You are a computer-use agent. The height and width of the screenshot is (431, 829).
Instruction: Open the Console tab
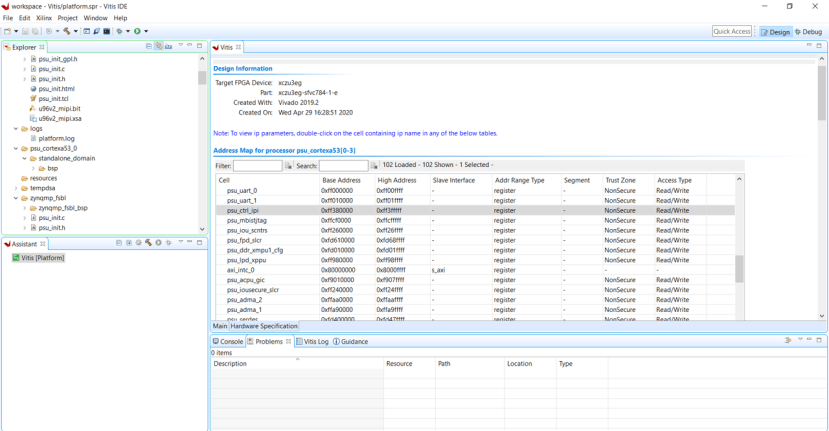[x=228, y=342]
